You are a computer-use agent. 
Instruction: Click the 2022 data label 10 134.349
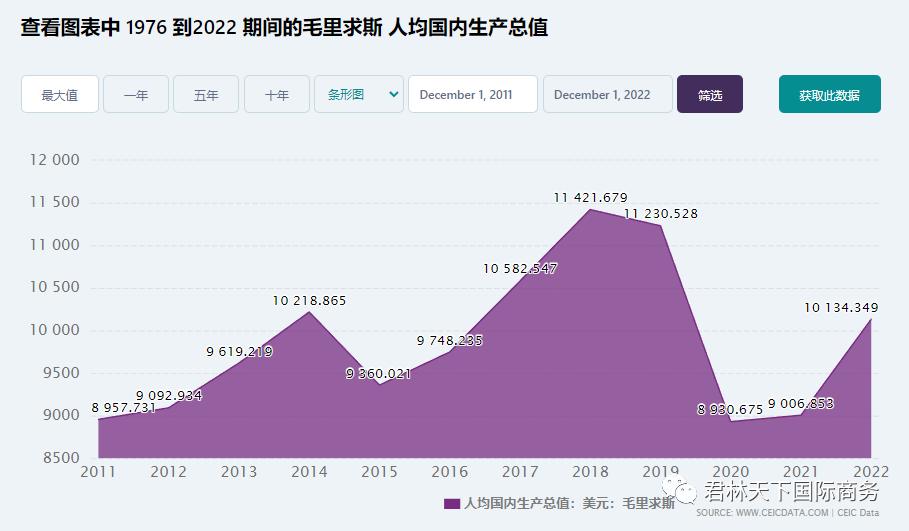(841, 307)
